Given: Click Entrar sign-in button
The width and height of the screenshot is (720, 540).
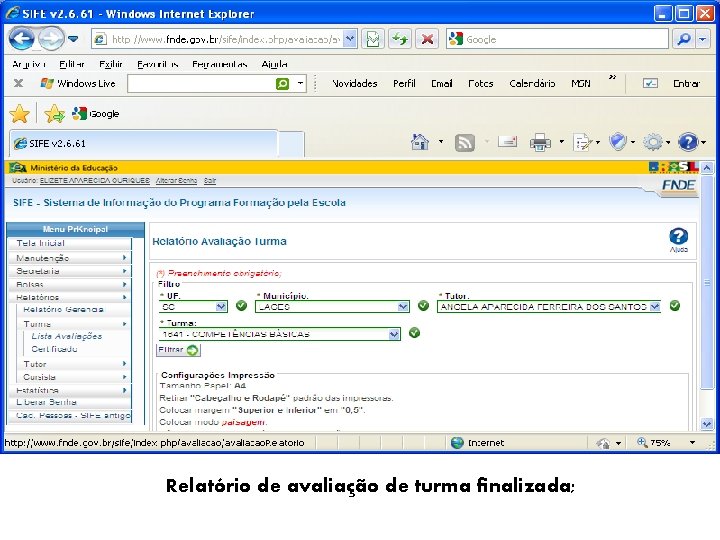Looking at the screenshot, I should point(686,84).
